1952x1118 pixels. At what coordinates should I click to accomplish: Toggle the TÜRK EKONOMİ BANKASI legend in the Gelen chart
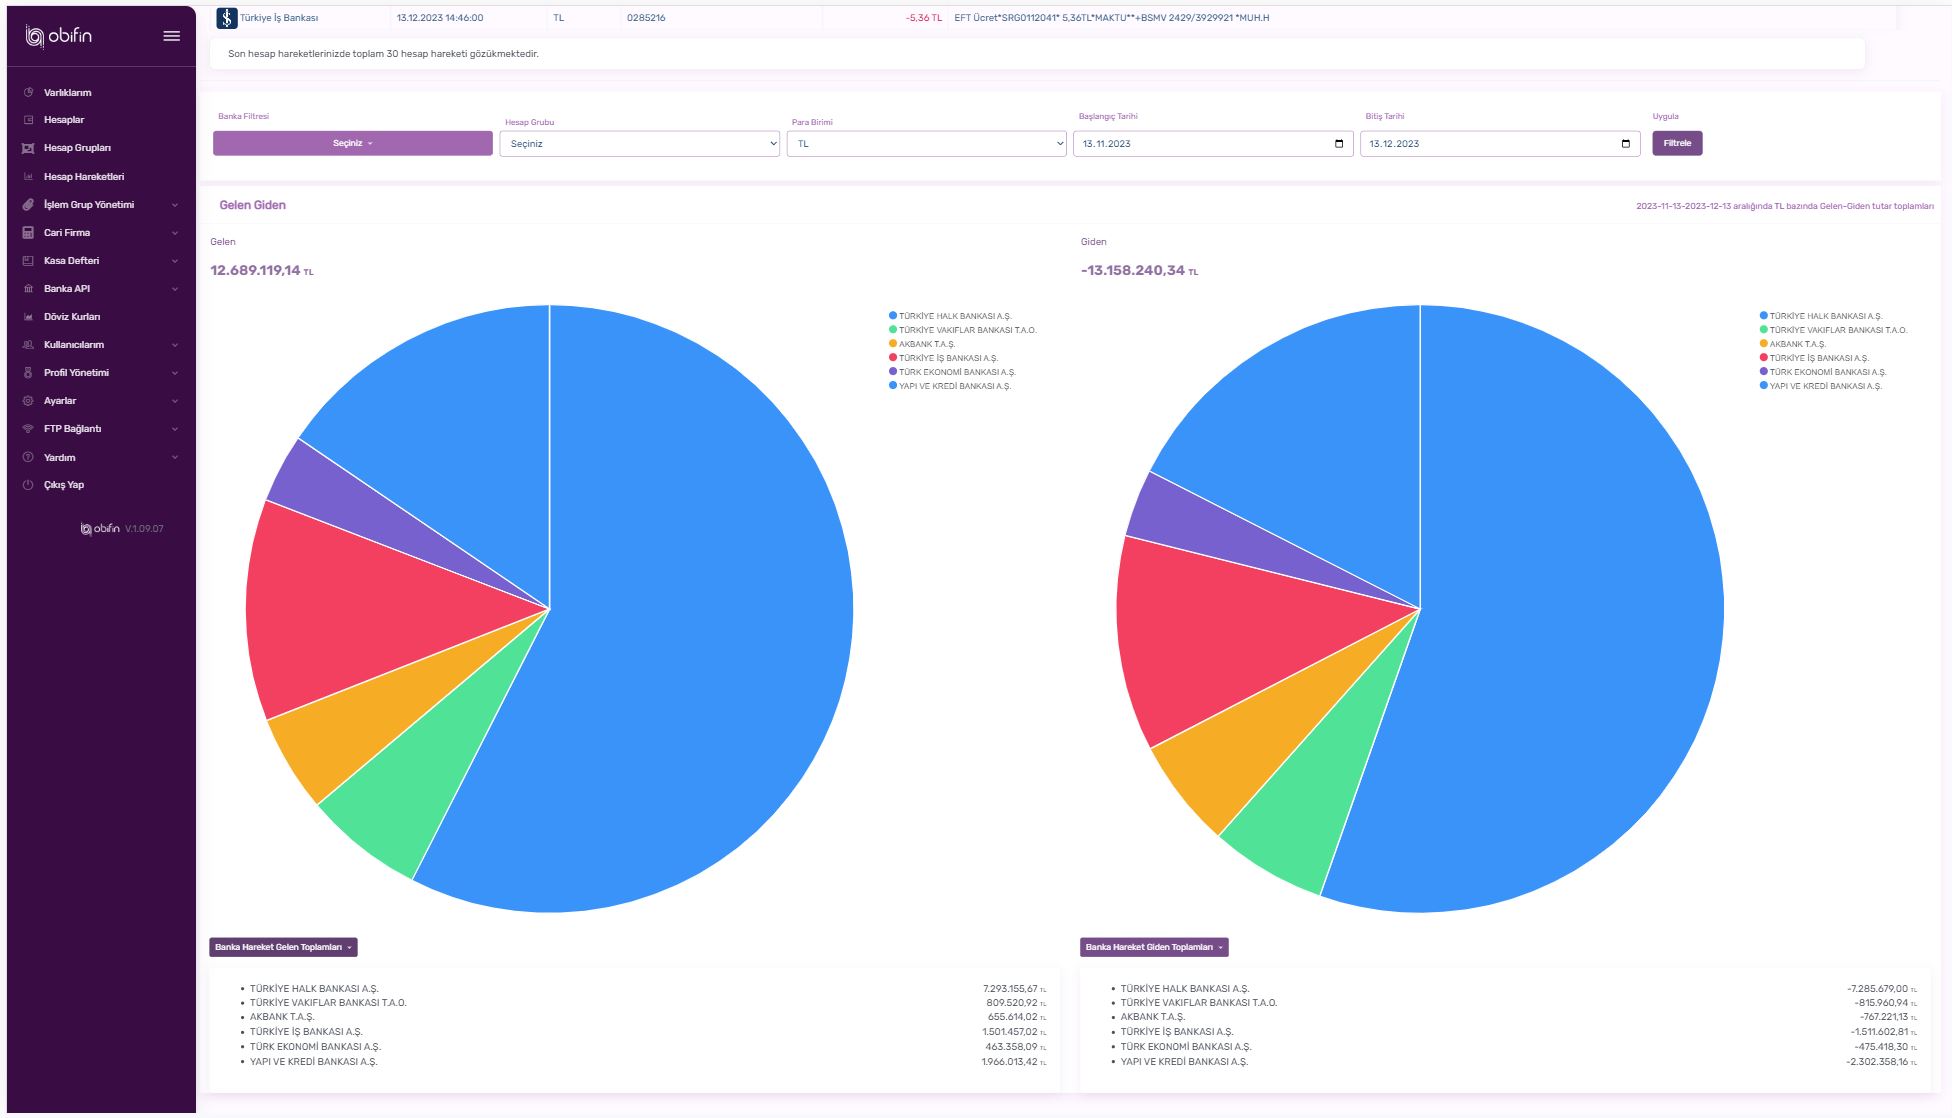click(x=956, y=372)
